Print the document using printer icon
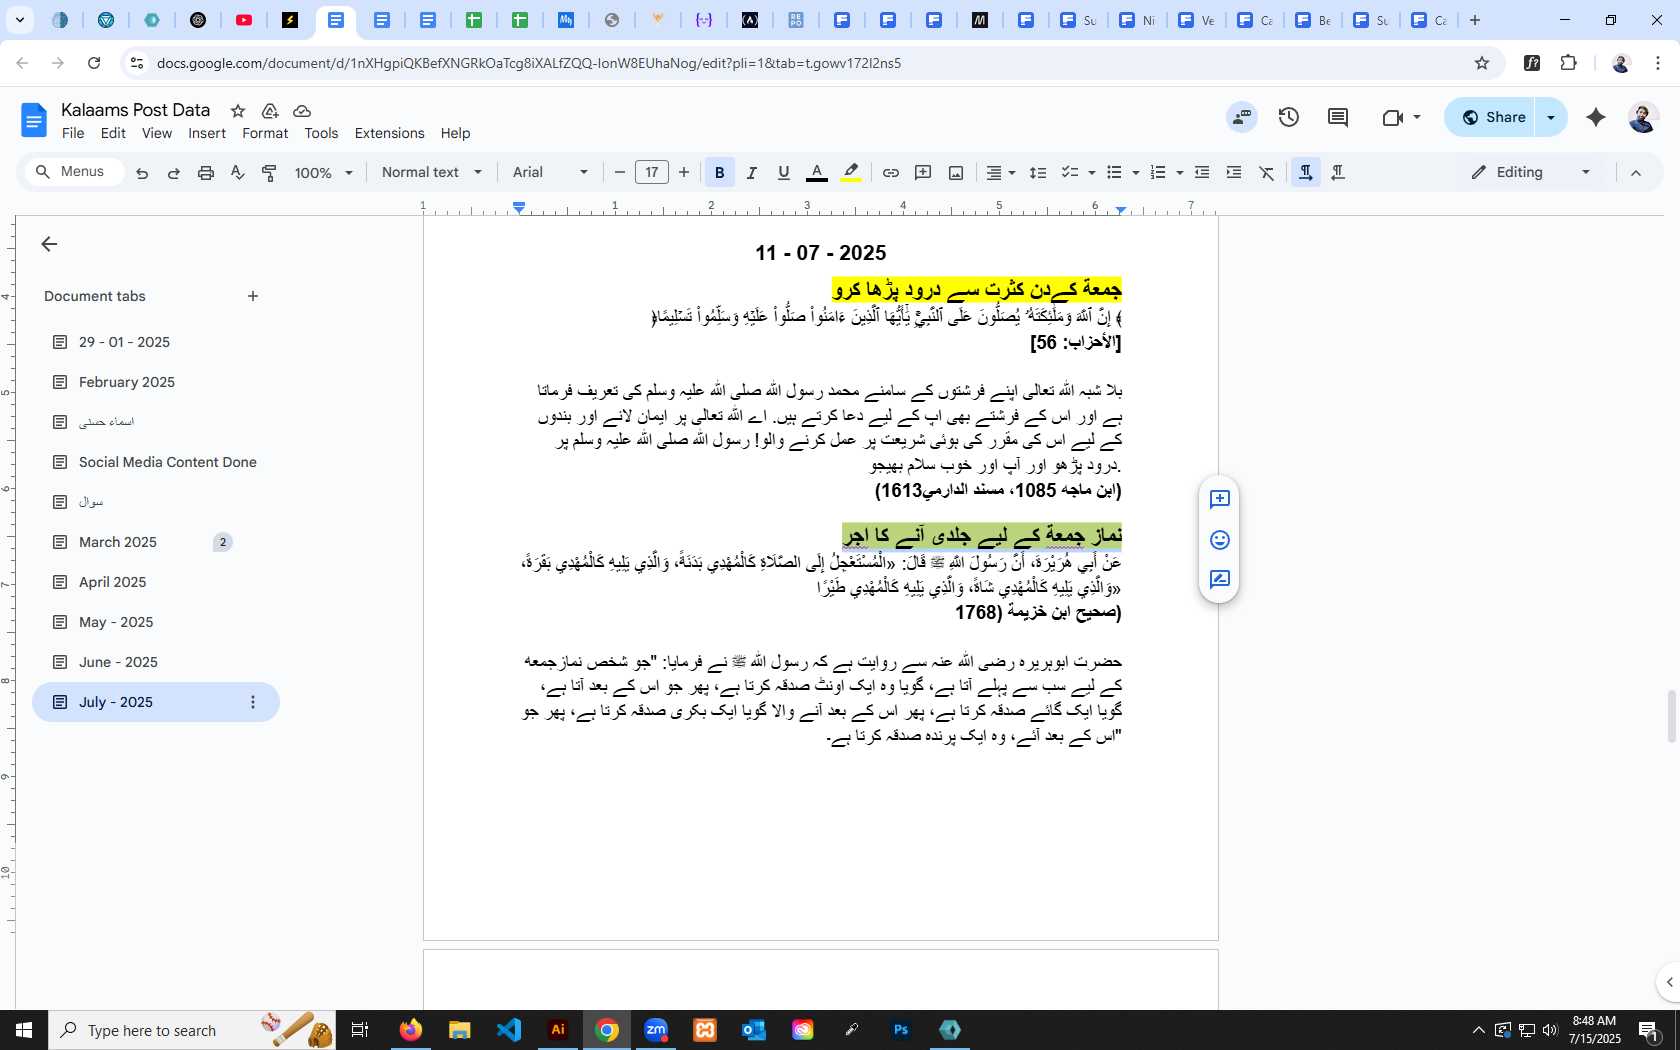Image resolution: width=1680 pixels, height=1050 pixels. click(x=206, y=173)
